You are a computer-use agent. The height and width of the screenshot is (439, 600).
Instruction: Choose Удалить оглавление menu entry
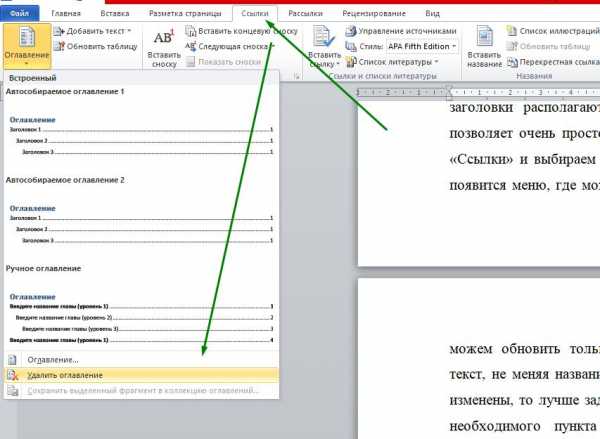141,375
